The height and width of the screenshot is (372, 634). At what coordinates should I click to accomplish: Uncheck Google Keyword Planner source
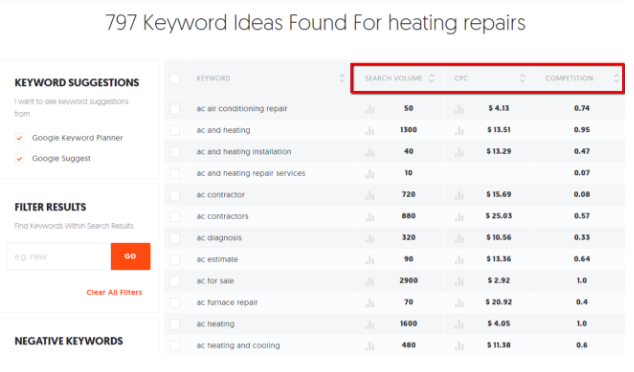coord(19,138)
